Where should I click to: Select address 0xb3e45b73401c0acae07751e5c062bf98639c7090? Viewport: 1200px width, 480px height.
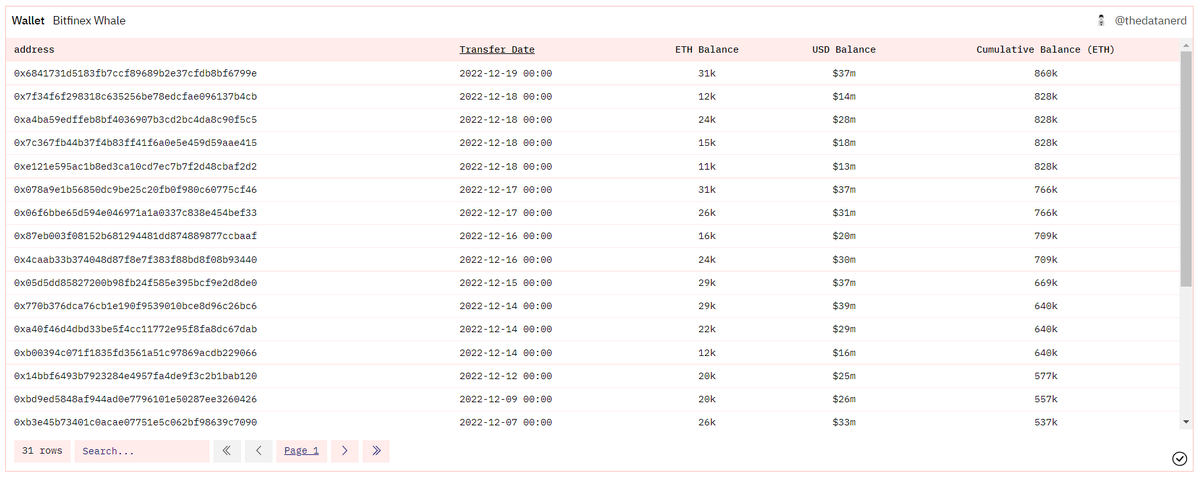135,422
